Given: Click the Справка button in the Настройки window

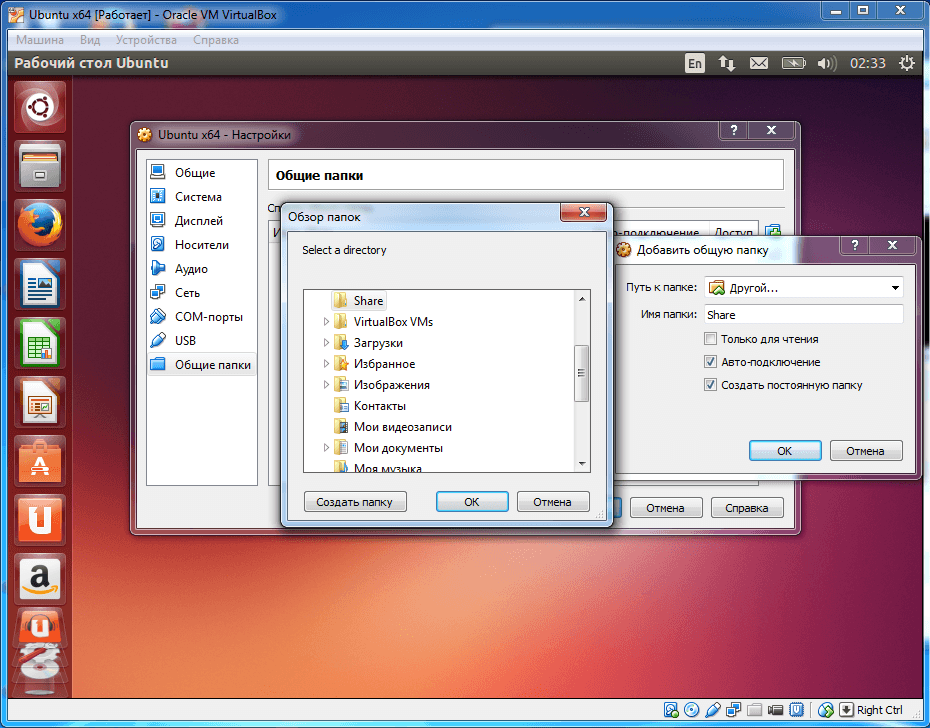Looking at the screenshot, I should (747, 508).
